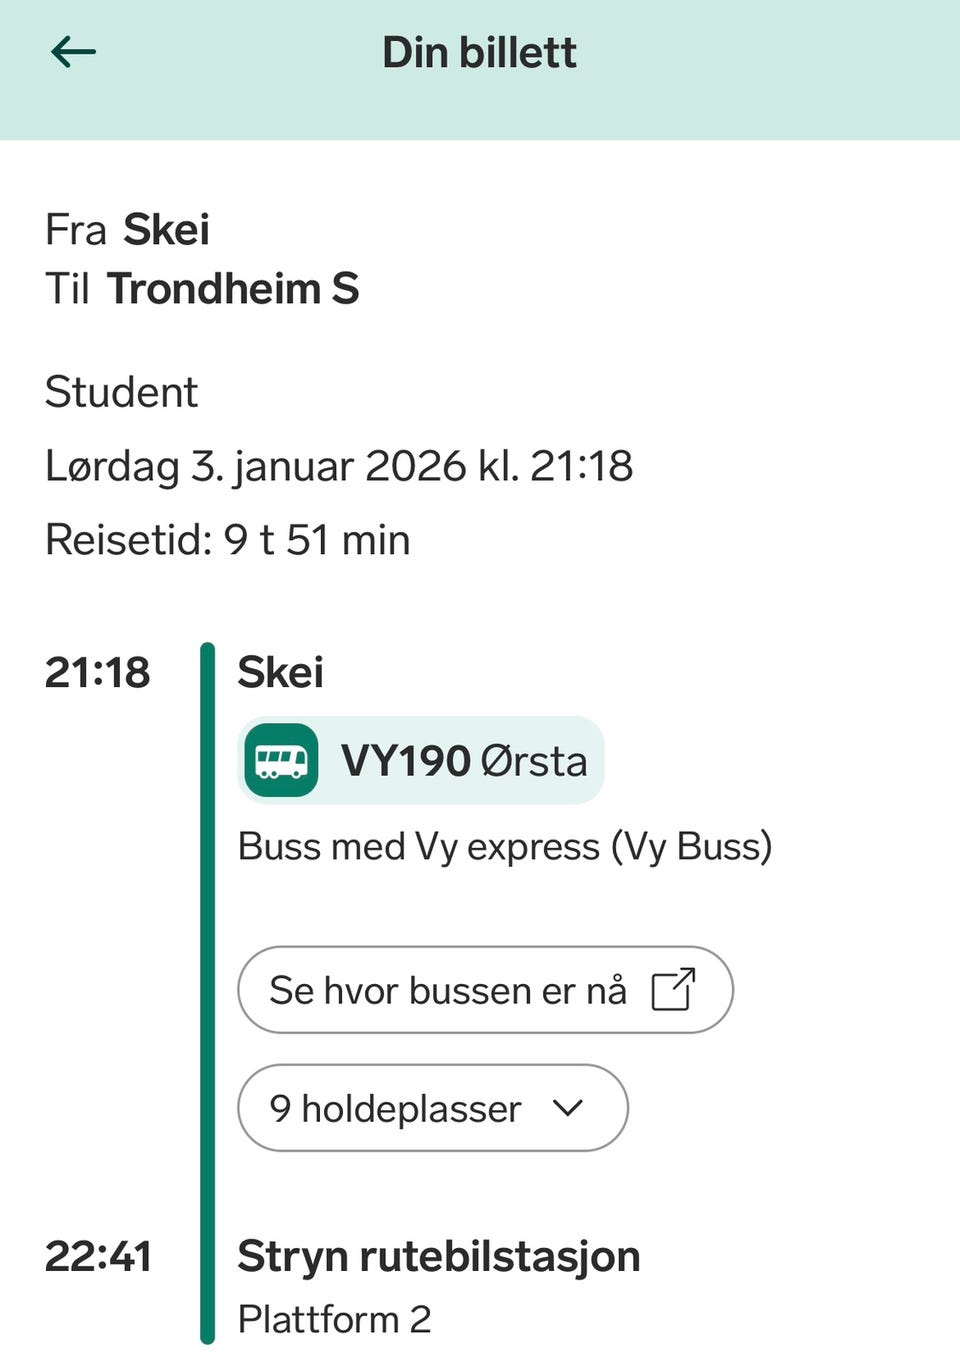Go back using the arrow icon
The height and width of the screenshot is (1362, 960).
[x=73, y=51]
